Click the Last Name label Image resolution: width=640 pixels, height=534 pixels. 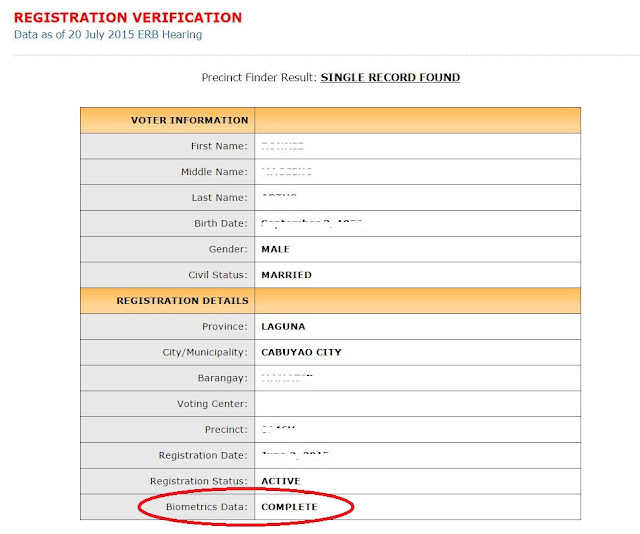[x=220, y=198]
